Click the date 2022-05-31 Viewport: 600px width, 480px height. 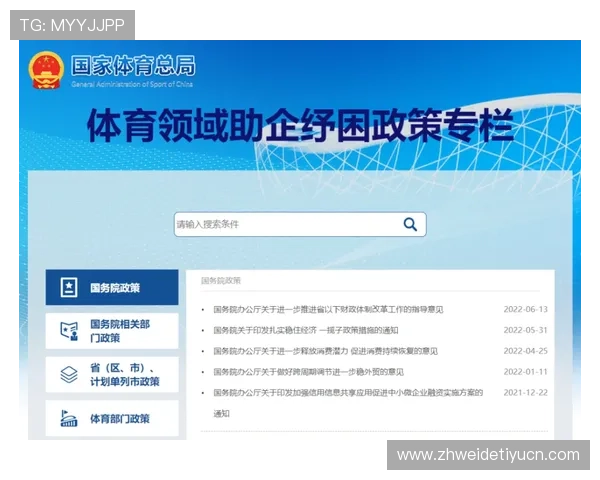525,330
